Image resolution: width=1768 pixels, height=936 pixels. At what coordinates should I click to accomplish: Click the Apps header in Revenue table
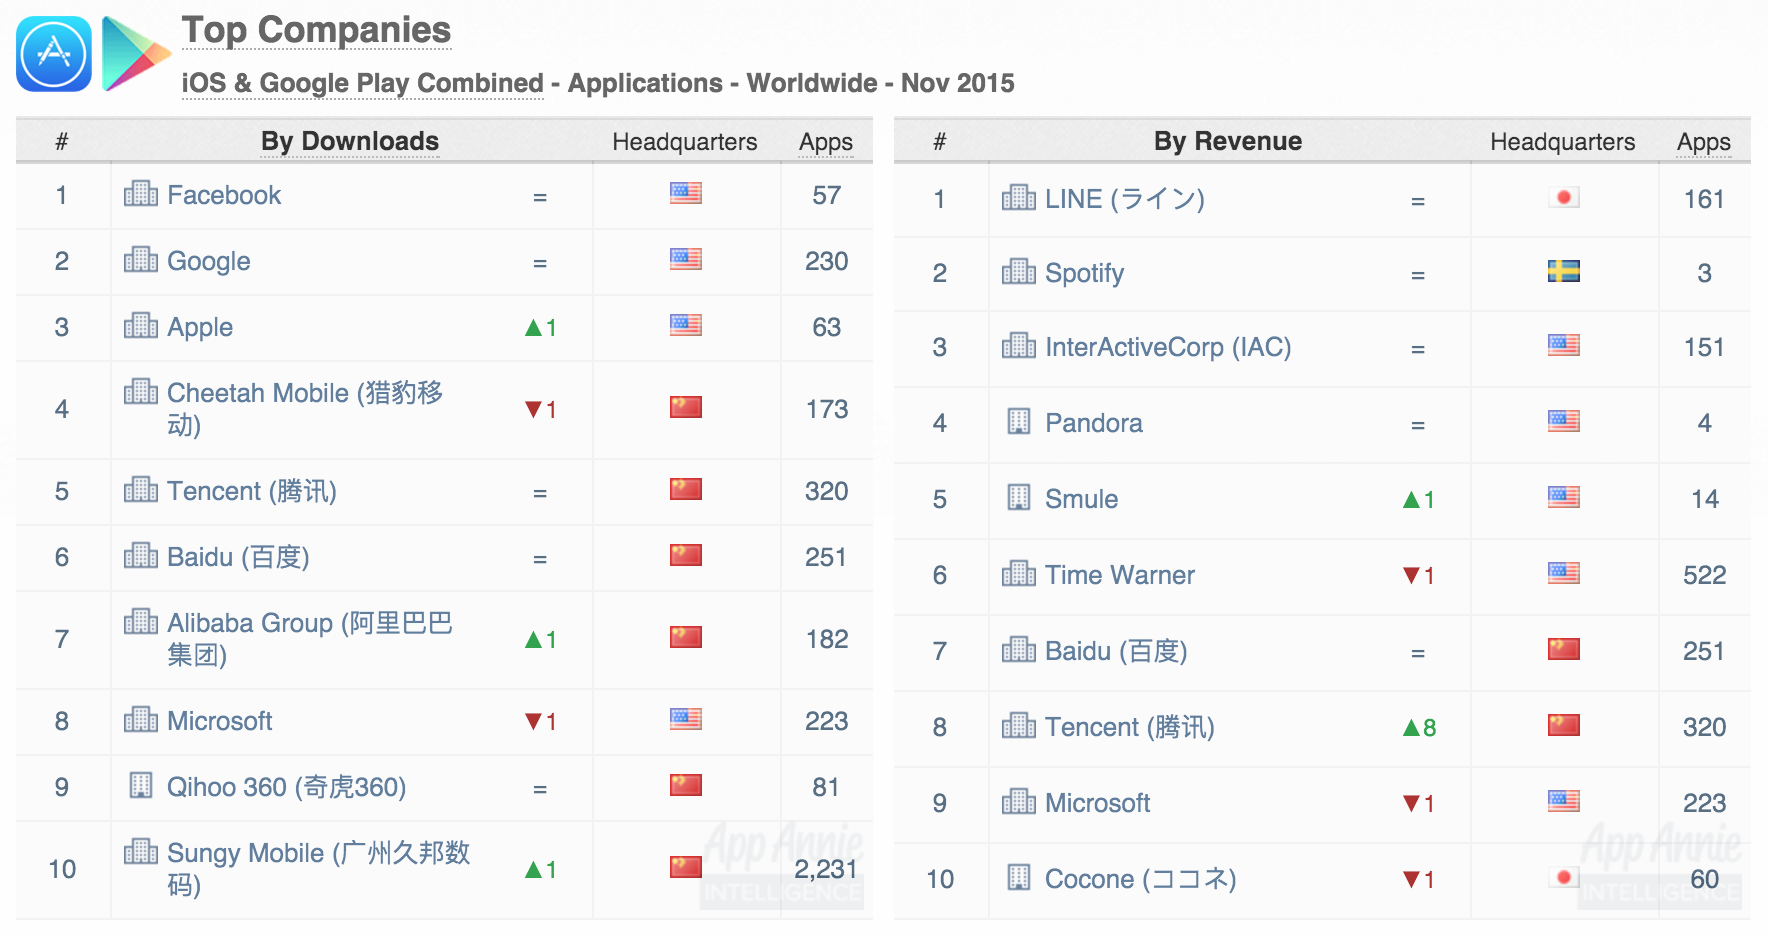(1704, 142)
